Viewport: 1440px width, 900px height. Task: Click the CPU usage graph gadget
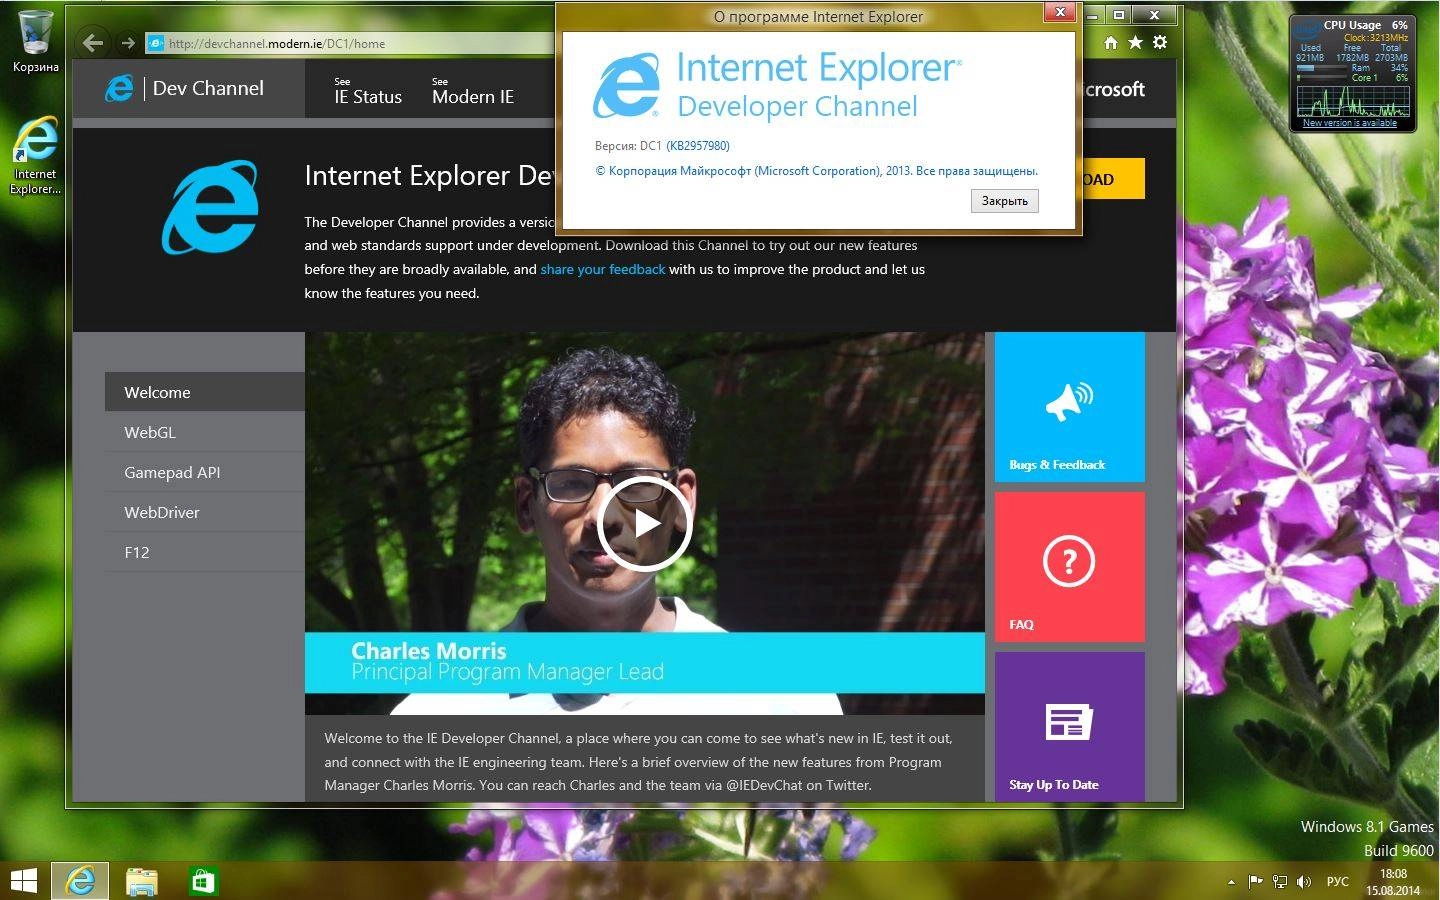coord(1352,102)
